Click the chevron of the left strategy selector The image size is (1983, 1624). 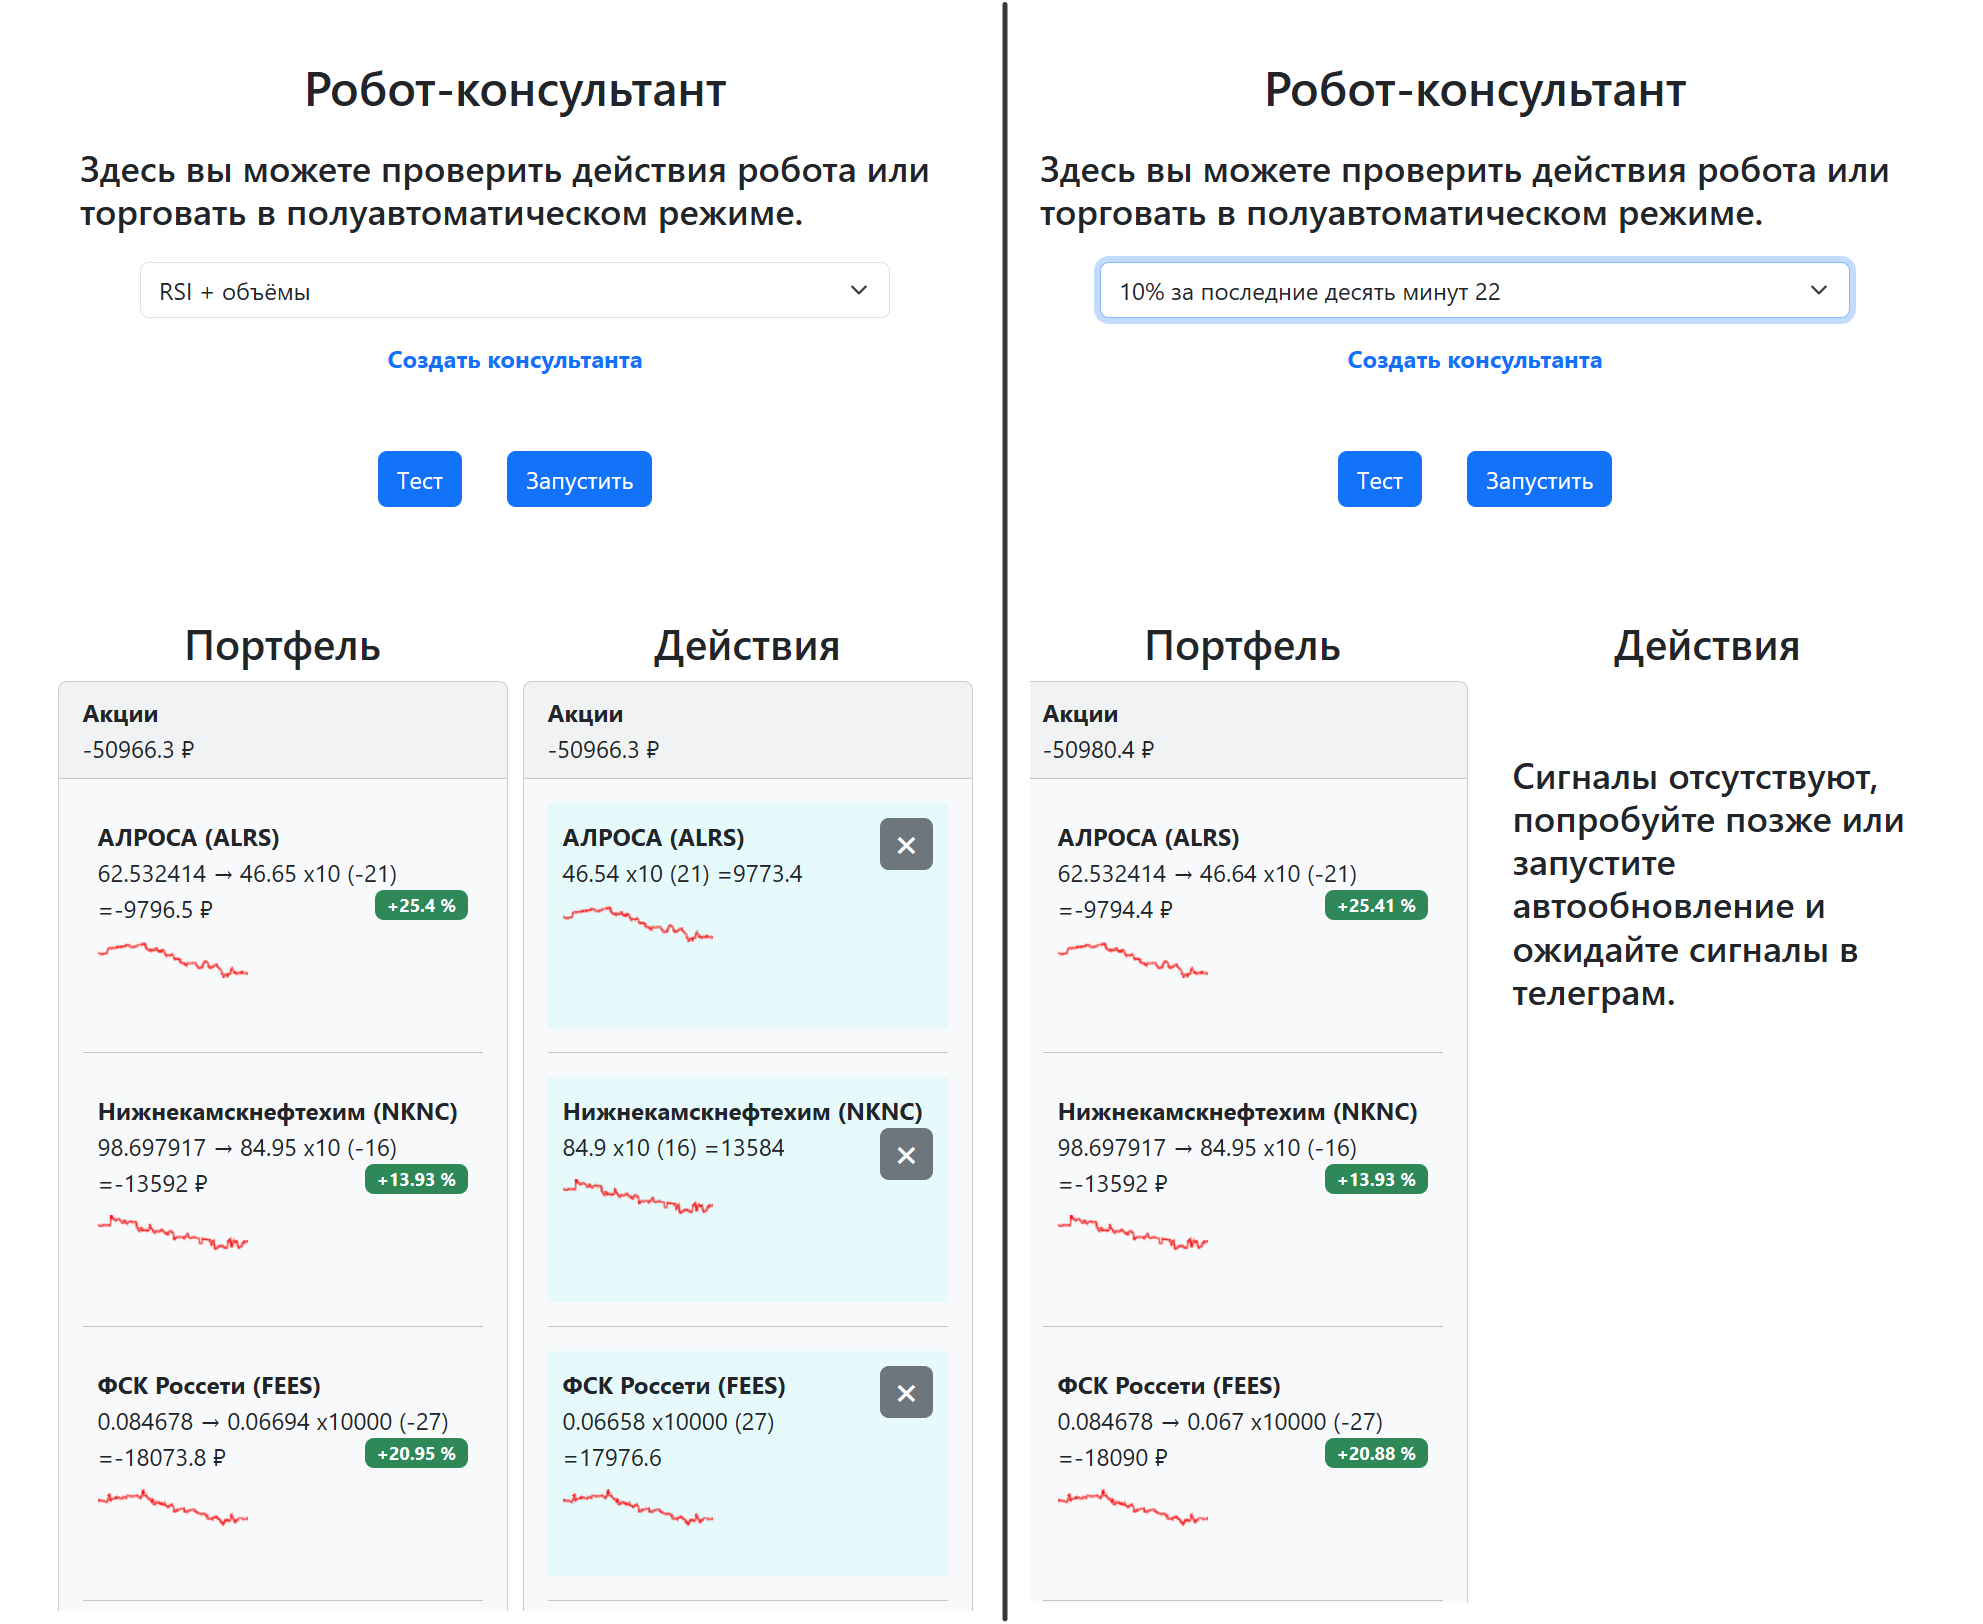click(x=859, y=291)
